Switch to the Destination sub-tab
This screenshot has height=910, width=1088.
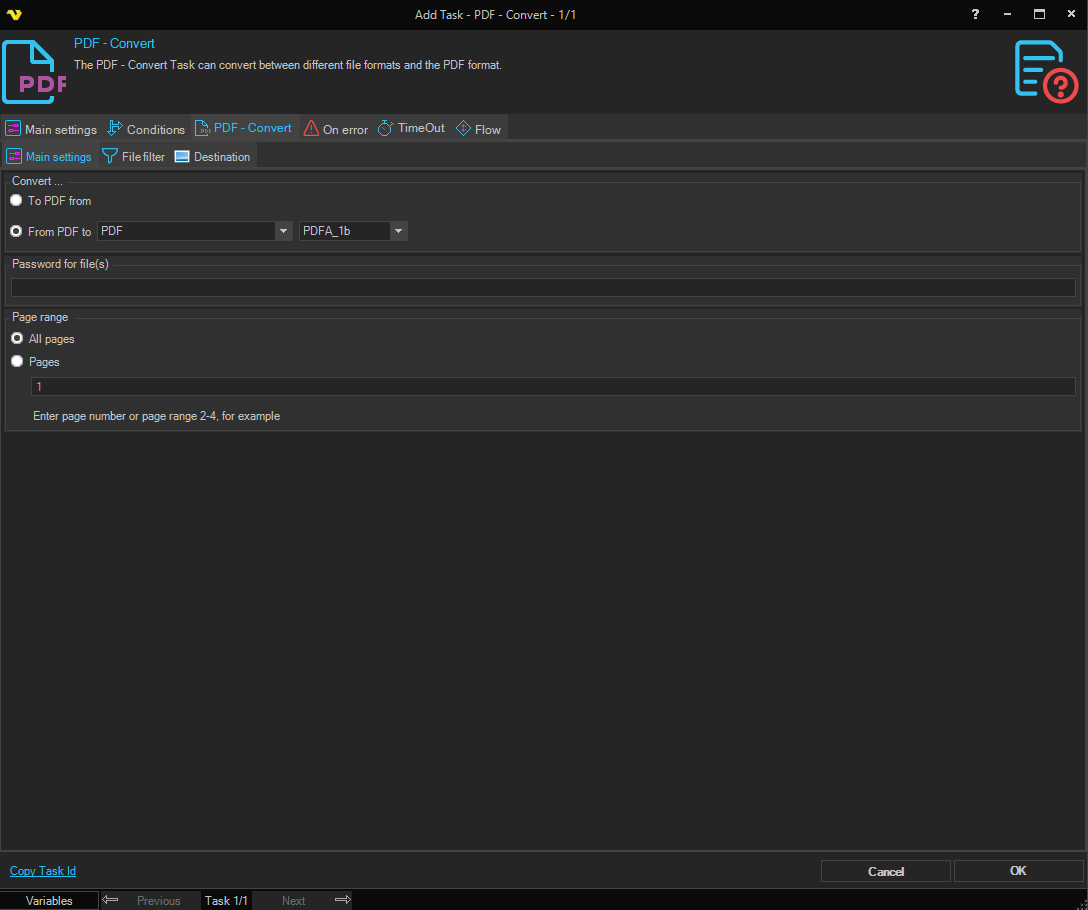point(212,157)
